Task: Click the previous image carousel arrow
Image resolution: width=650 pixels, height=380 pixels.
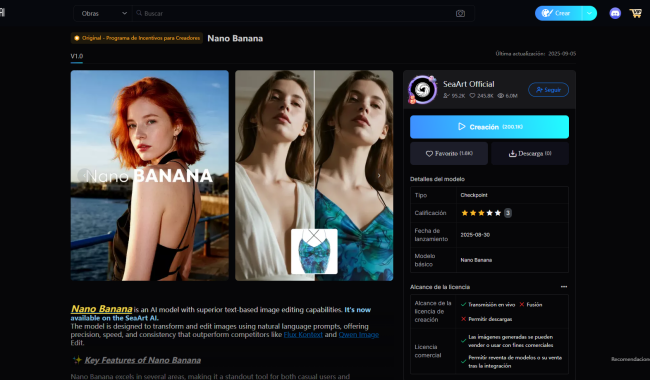Action: [x=84, y=176]
